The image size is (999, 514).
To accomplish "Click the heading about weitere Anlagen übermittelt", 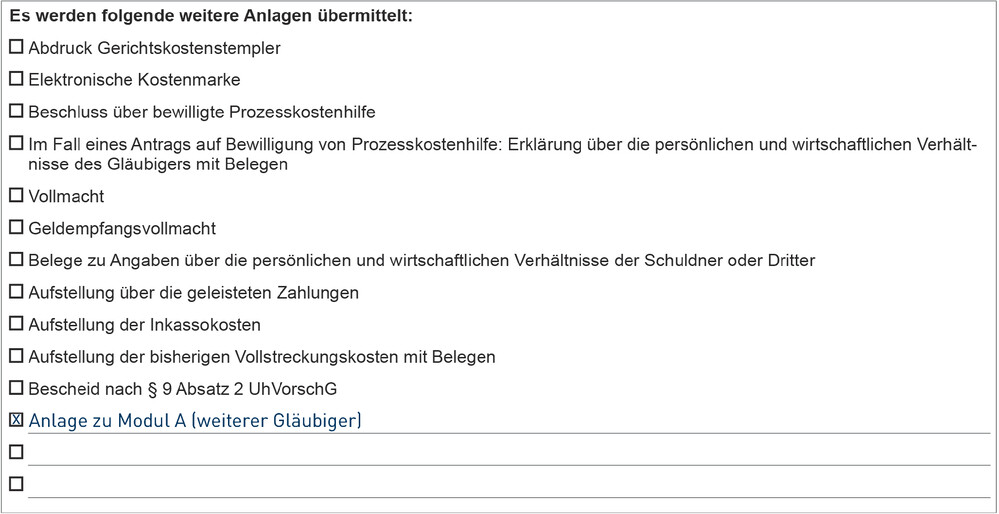I will tap(211, 16).
